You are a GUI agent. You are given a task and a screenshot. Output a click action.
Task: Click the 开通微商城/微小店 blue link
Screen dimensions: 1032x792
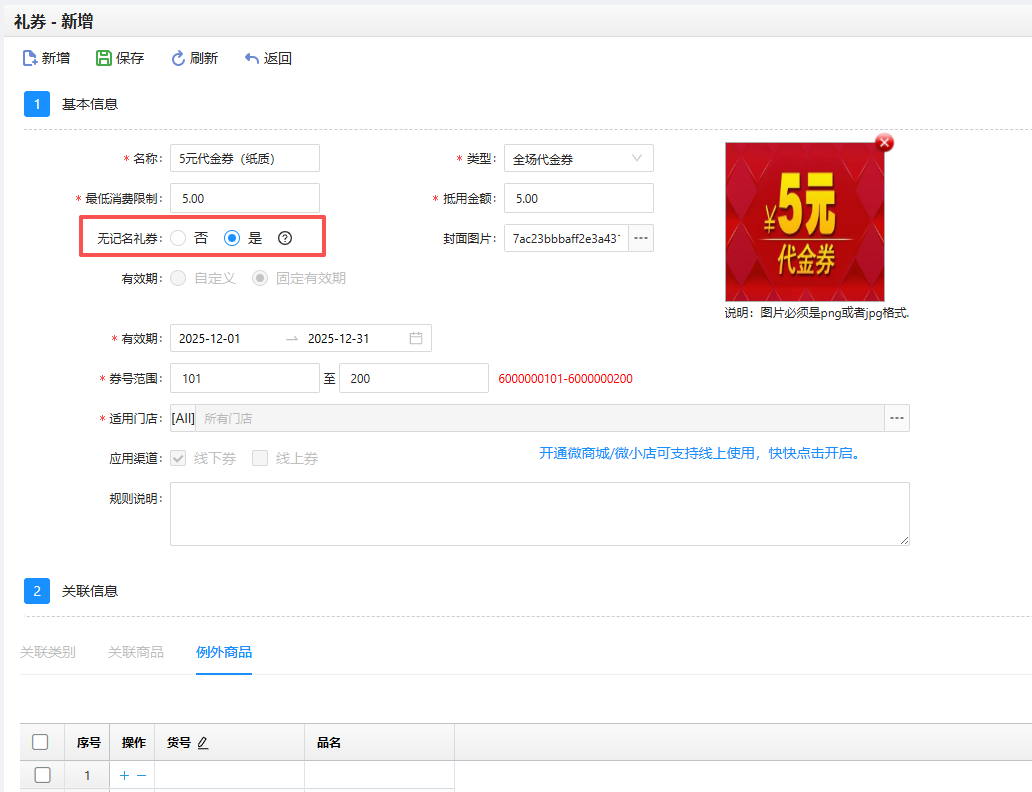coord(700,453)
